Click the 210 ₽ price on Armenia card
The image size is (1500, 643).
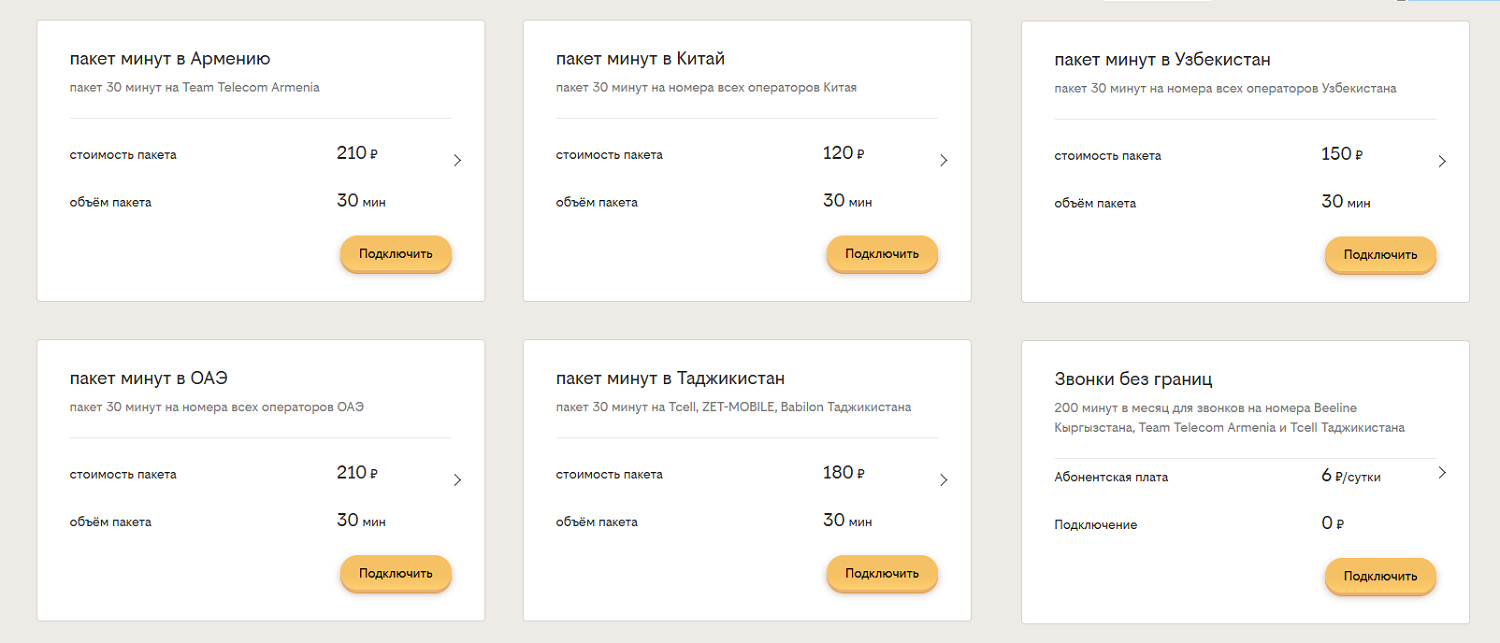coord(357,154)
